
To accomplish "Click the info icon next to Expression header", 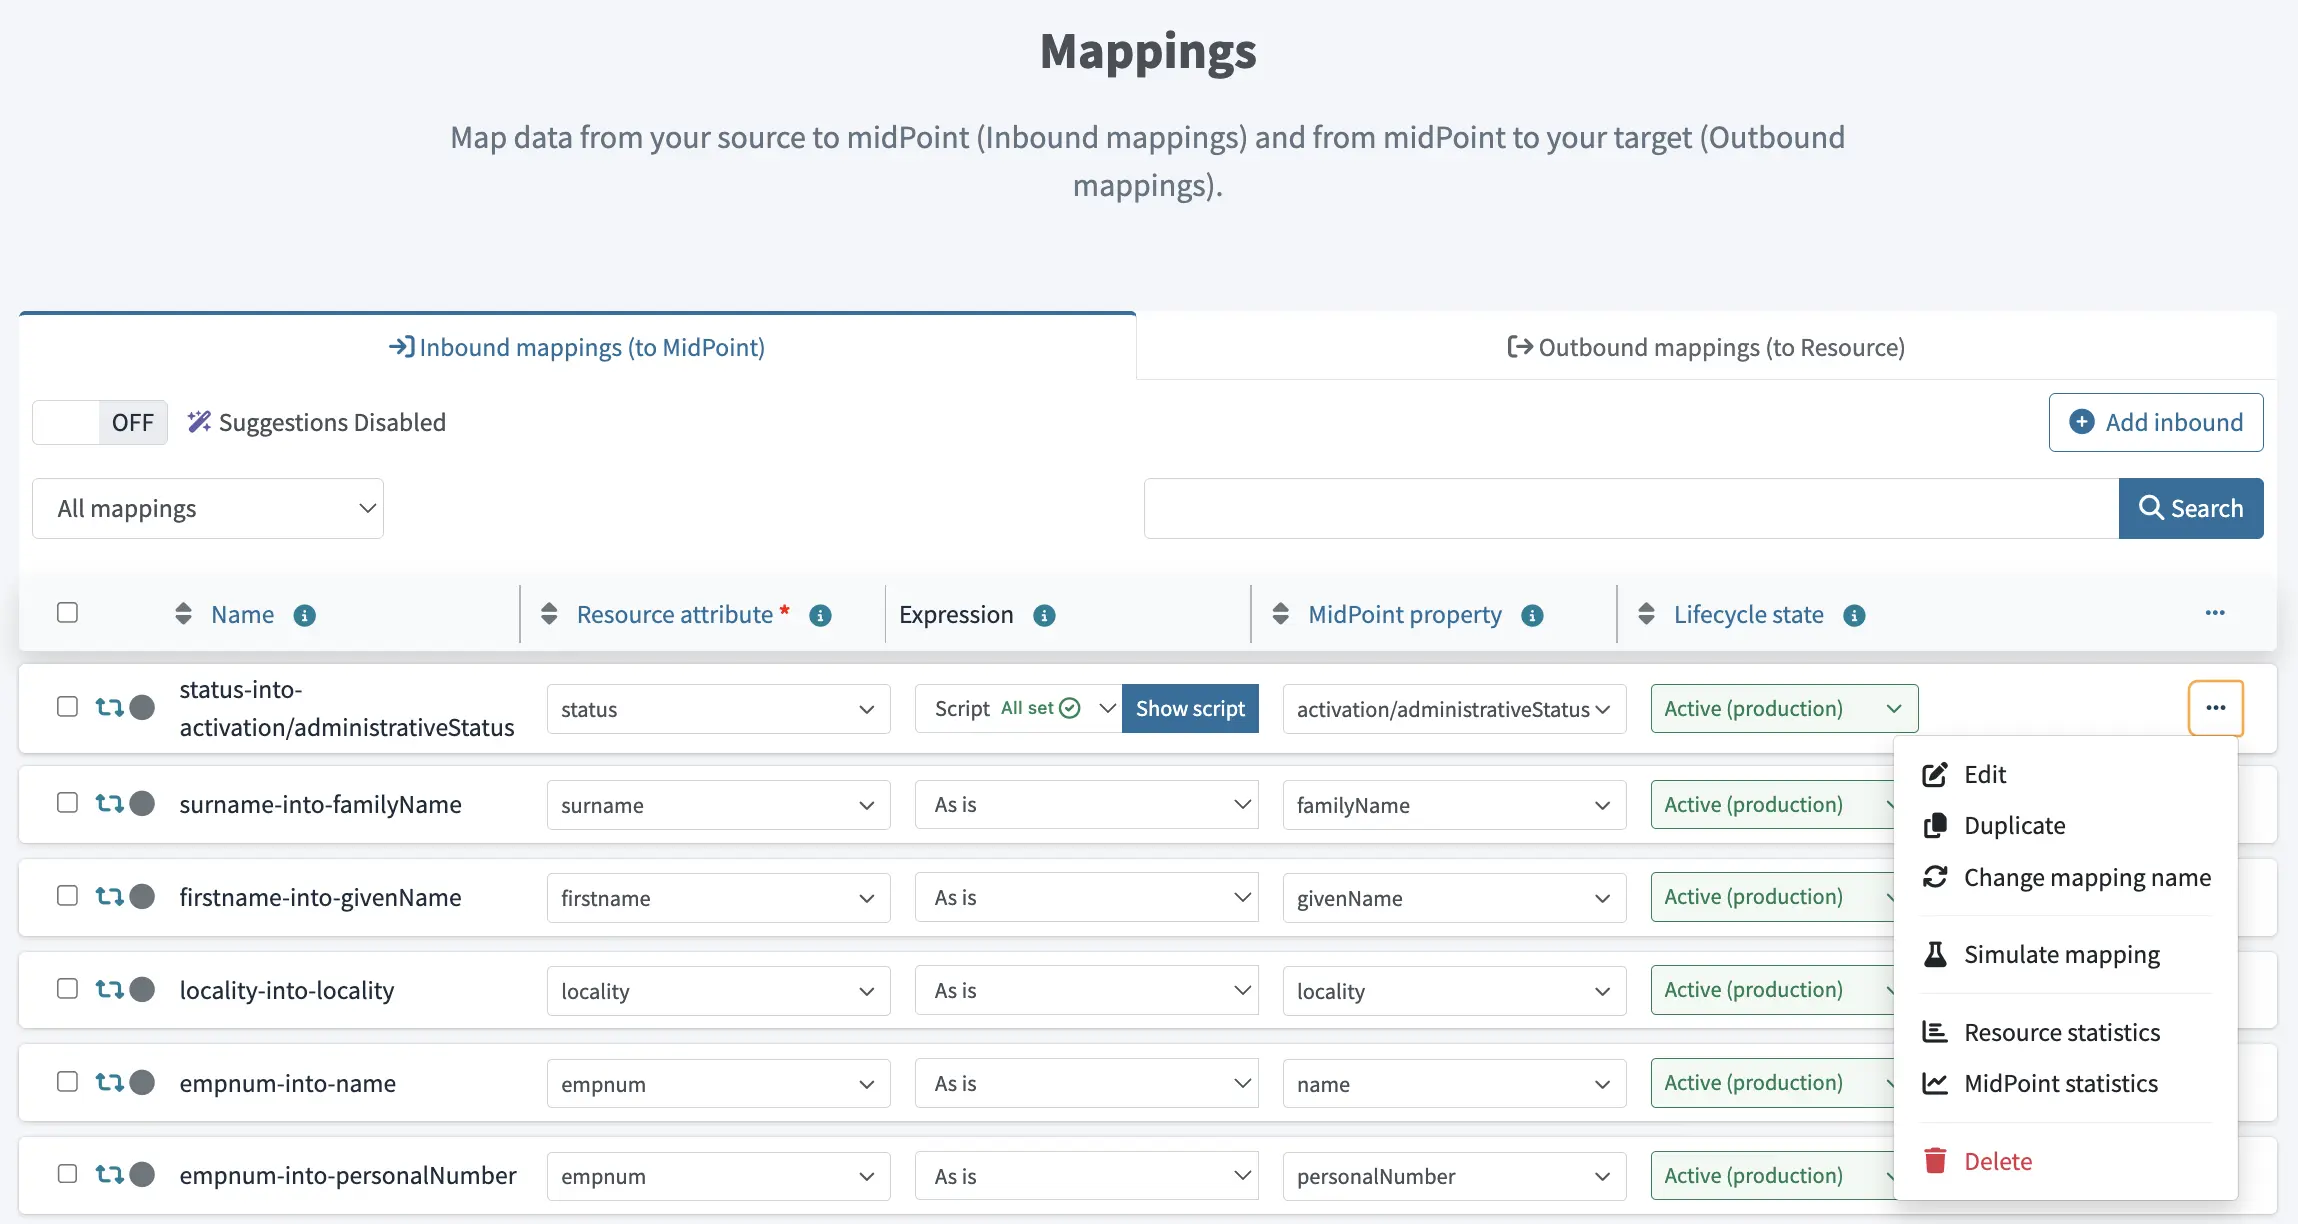I will coord(1044,616).
